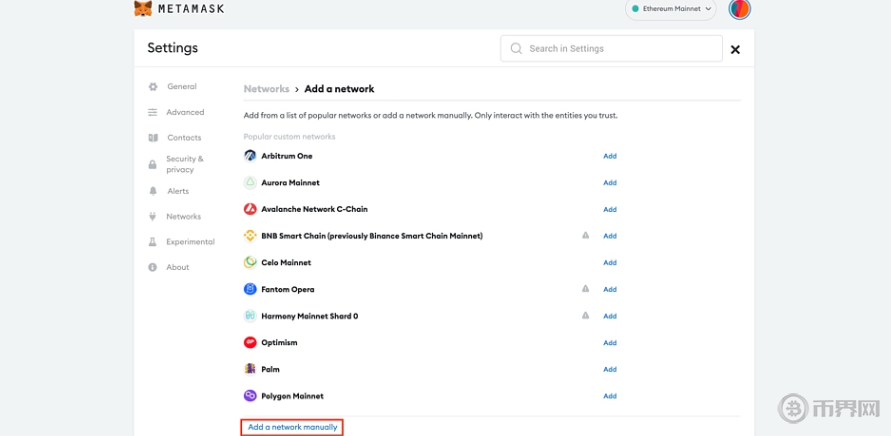Click the Avalanche Network C-Chain icon

[x=250, y=209]
